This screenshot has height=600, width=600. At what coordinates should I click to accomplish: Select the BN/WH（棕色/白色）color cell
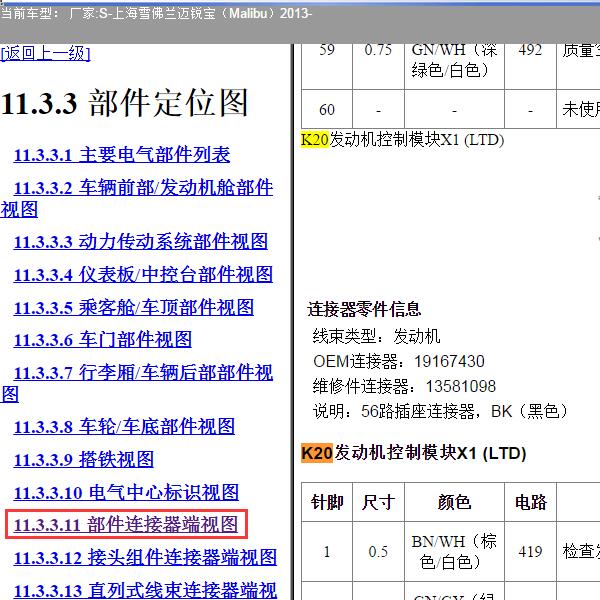[x=454, y=552]
